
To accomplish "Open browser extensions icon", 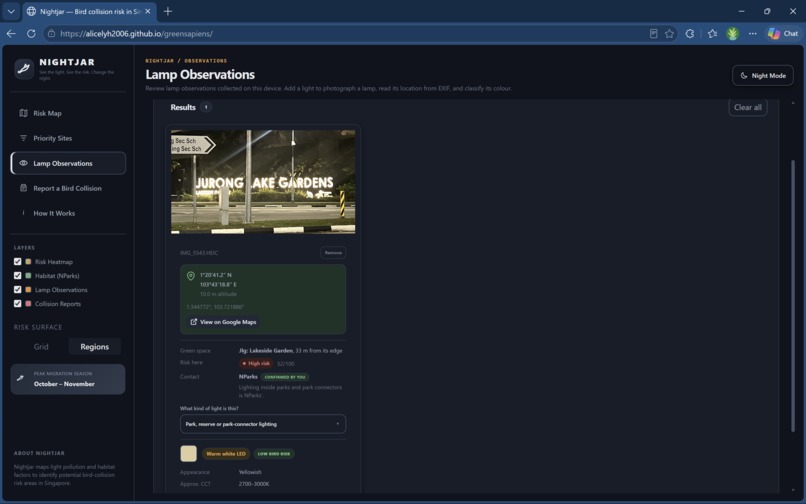I will pyautogui.click(x=690, y=33).
